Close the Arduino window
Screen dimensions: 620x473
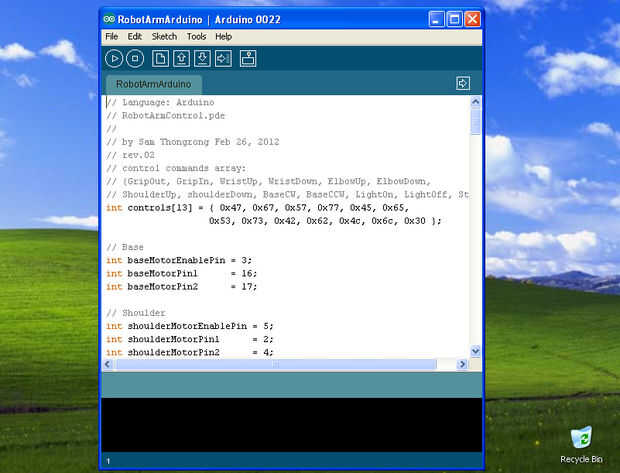pos(473,19)
